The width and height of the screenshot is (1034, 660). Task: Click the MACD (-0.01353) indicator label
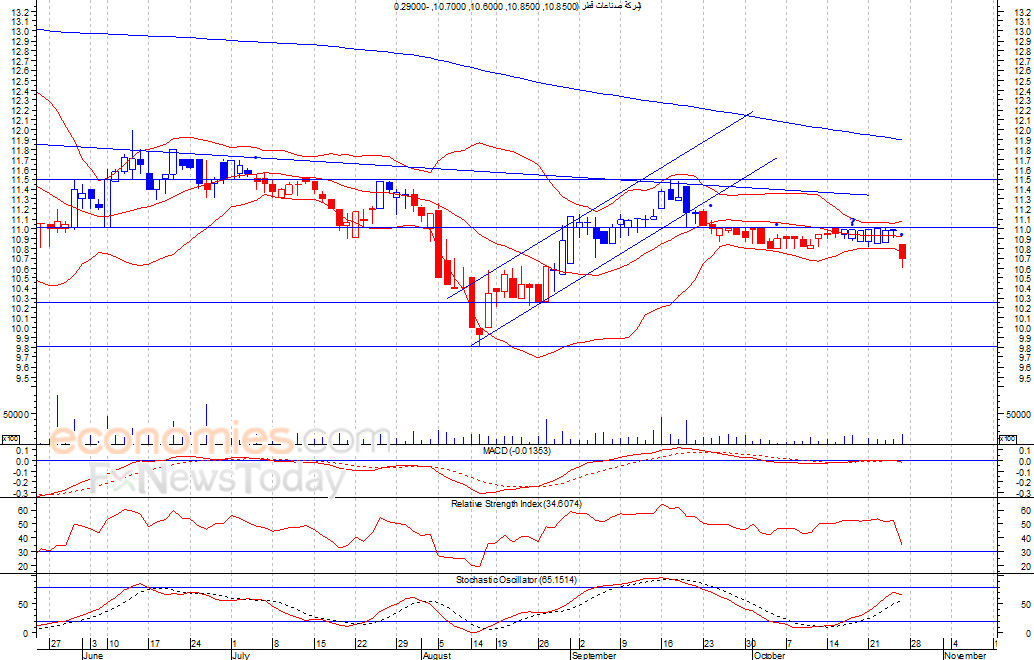[516, 451]
